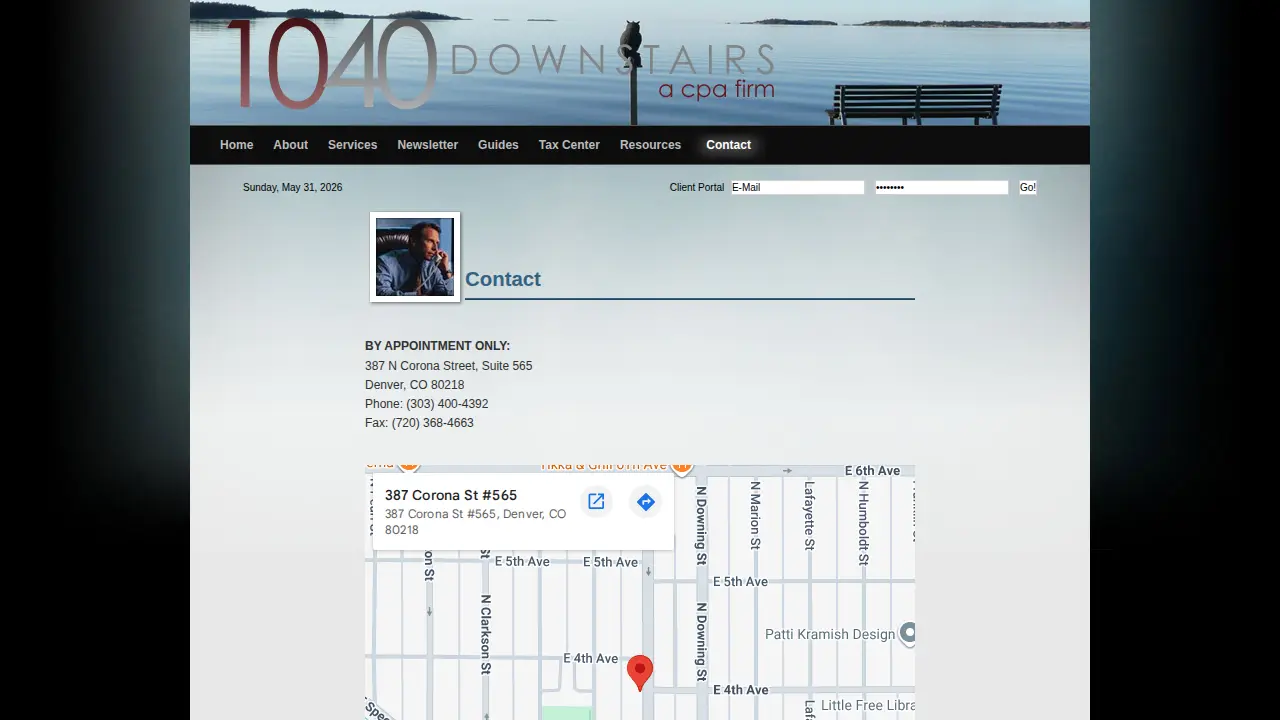Select the 387 Corona St #565 map title
Viewport: 1280px width, 720px height.
pos(451,495)
